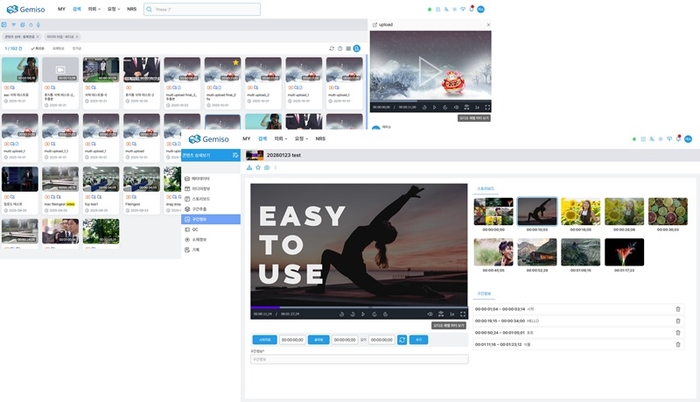Open the 요청 dropdown in top navigation
This screenshot has width=700, height=402.
click(114, 9)
